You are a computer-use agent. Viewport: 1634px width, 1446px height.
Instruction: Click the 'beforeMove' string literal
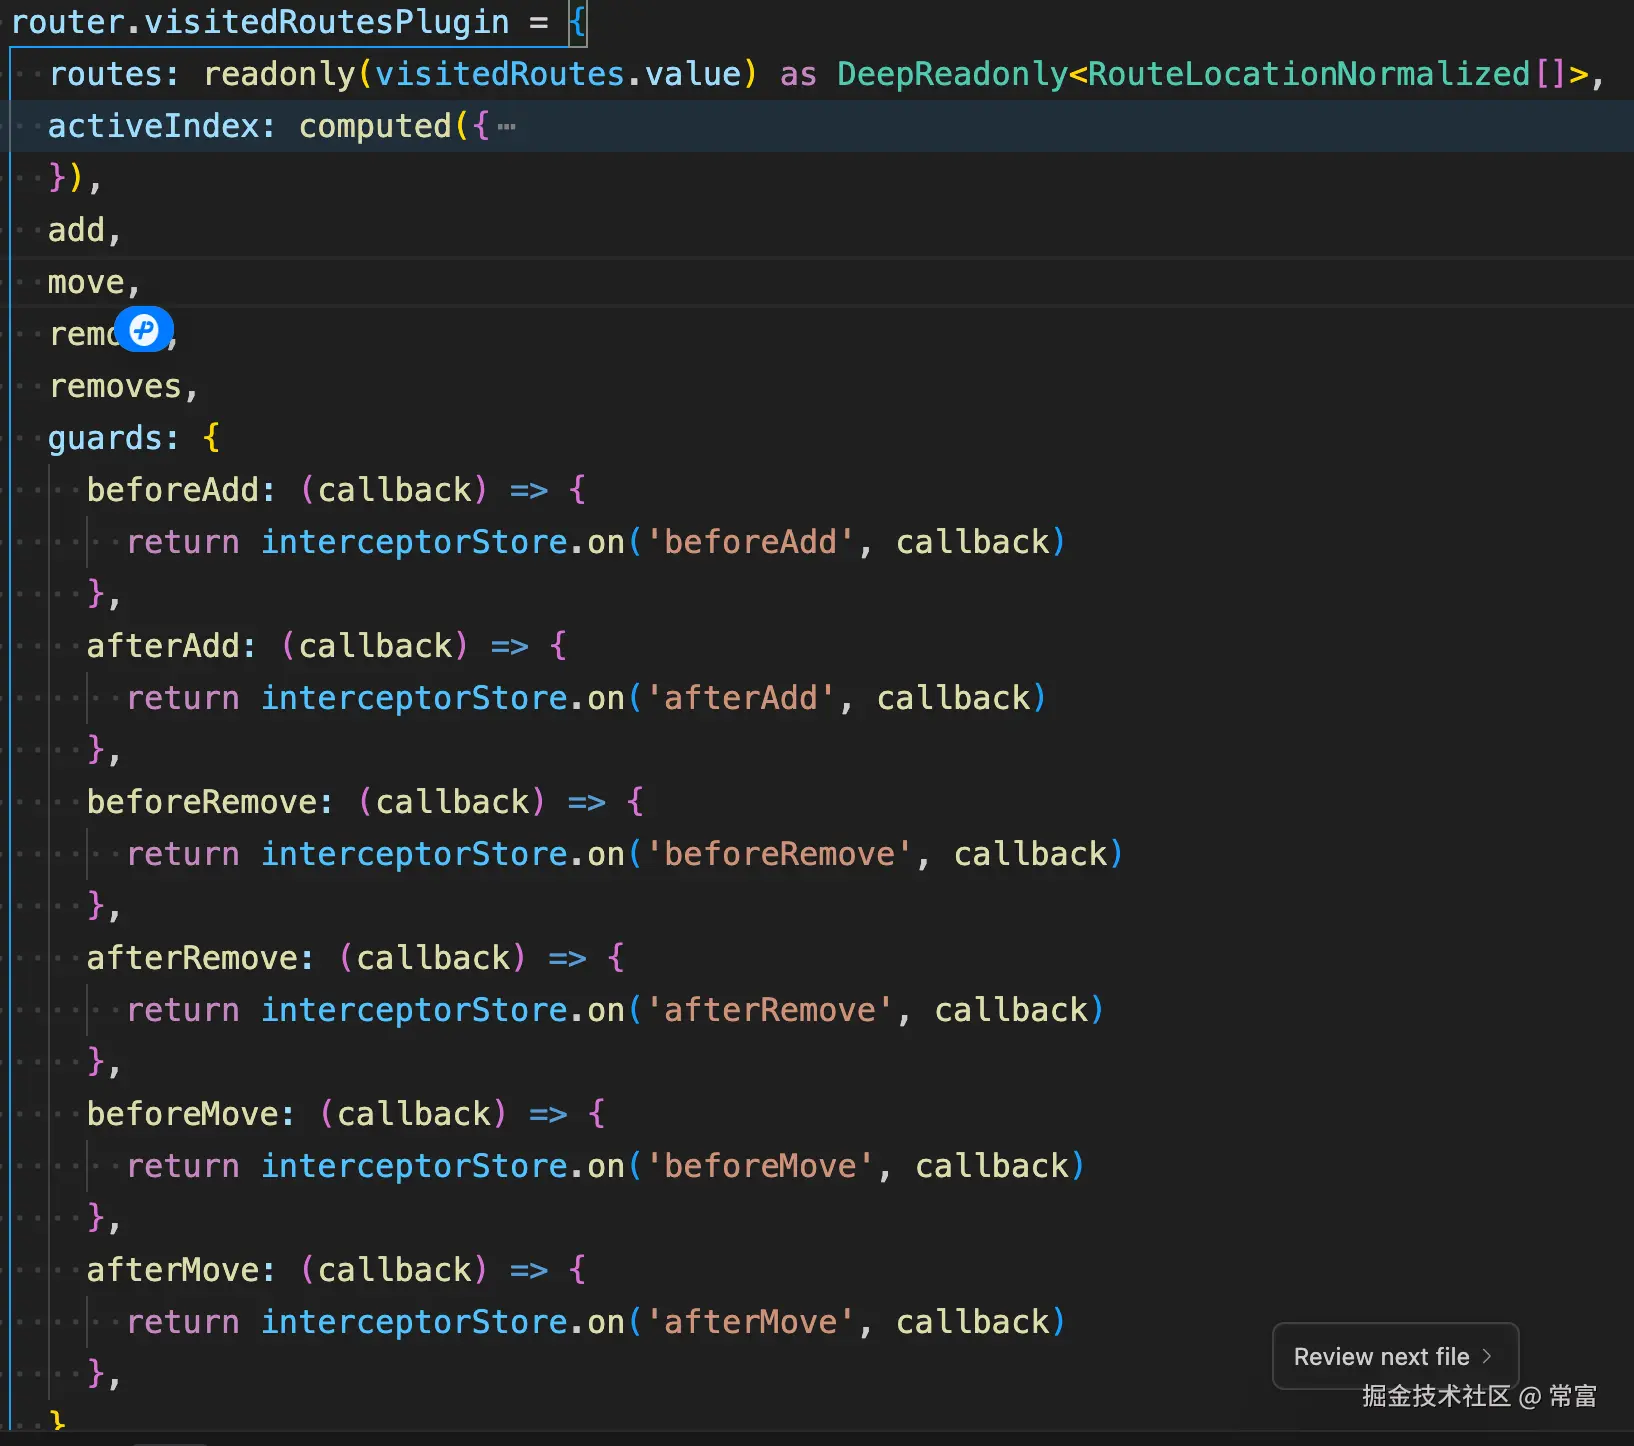tap(760, 1166)
